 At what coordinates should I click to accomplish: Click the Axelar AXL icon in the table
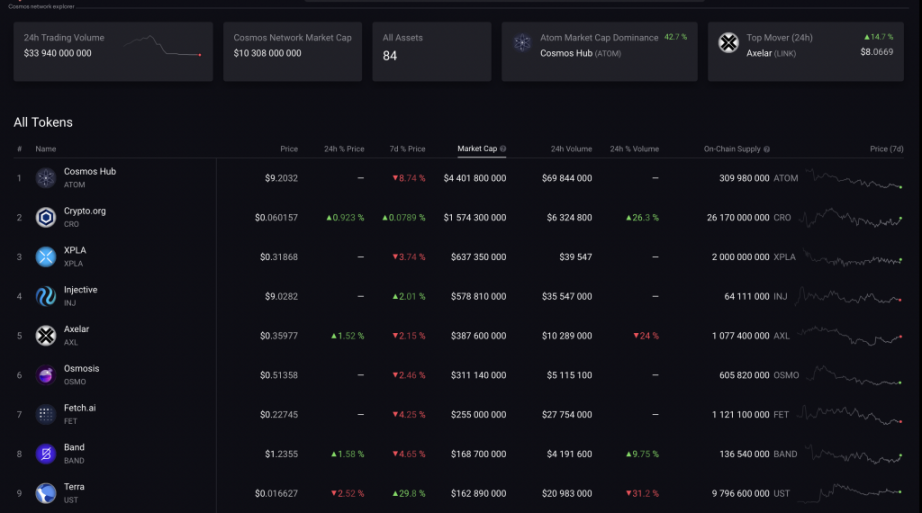(46, 336)
